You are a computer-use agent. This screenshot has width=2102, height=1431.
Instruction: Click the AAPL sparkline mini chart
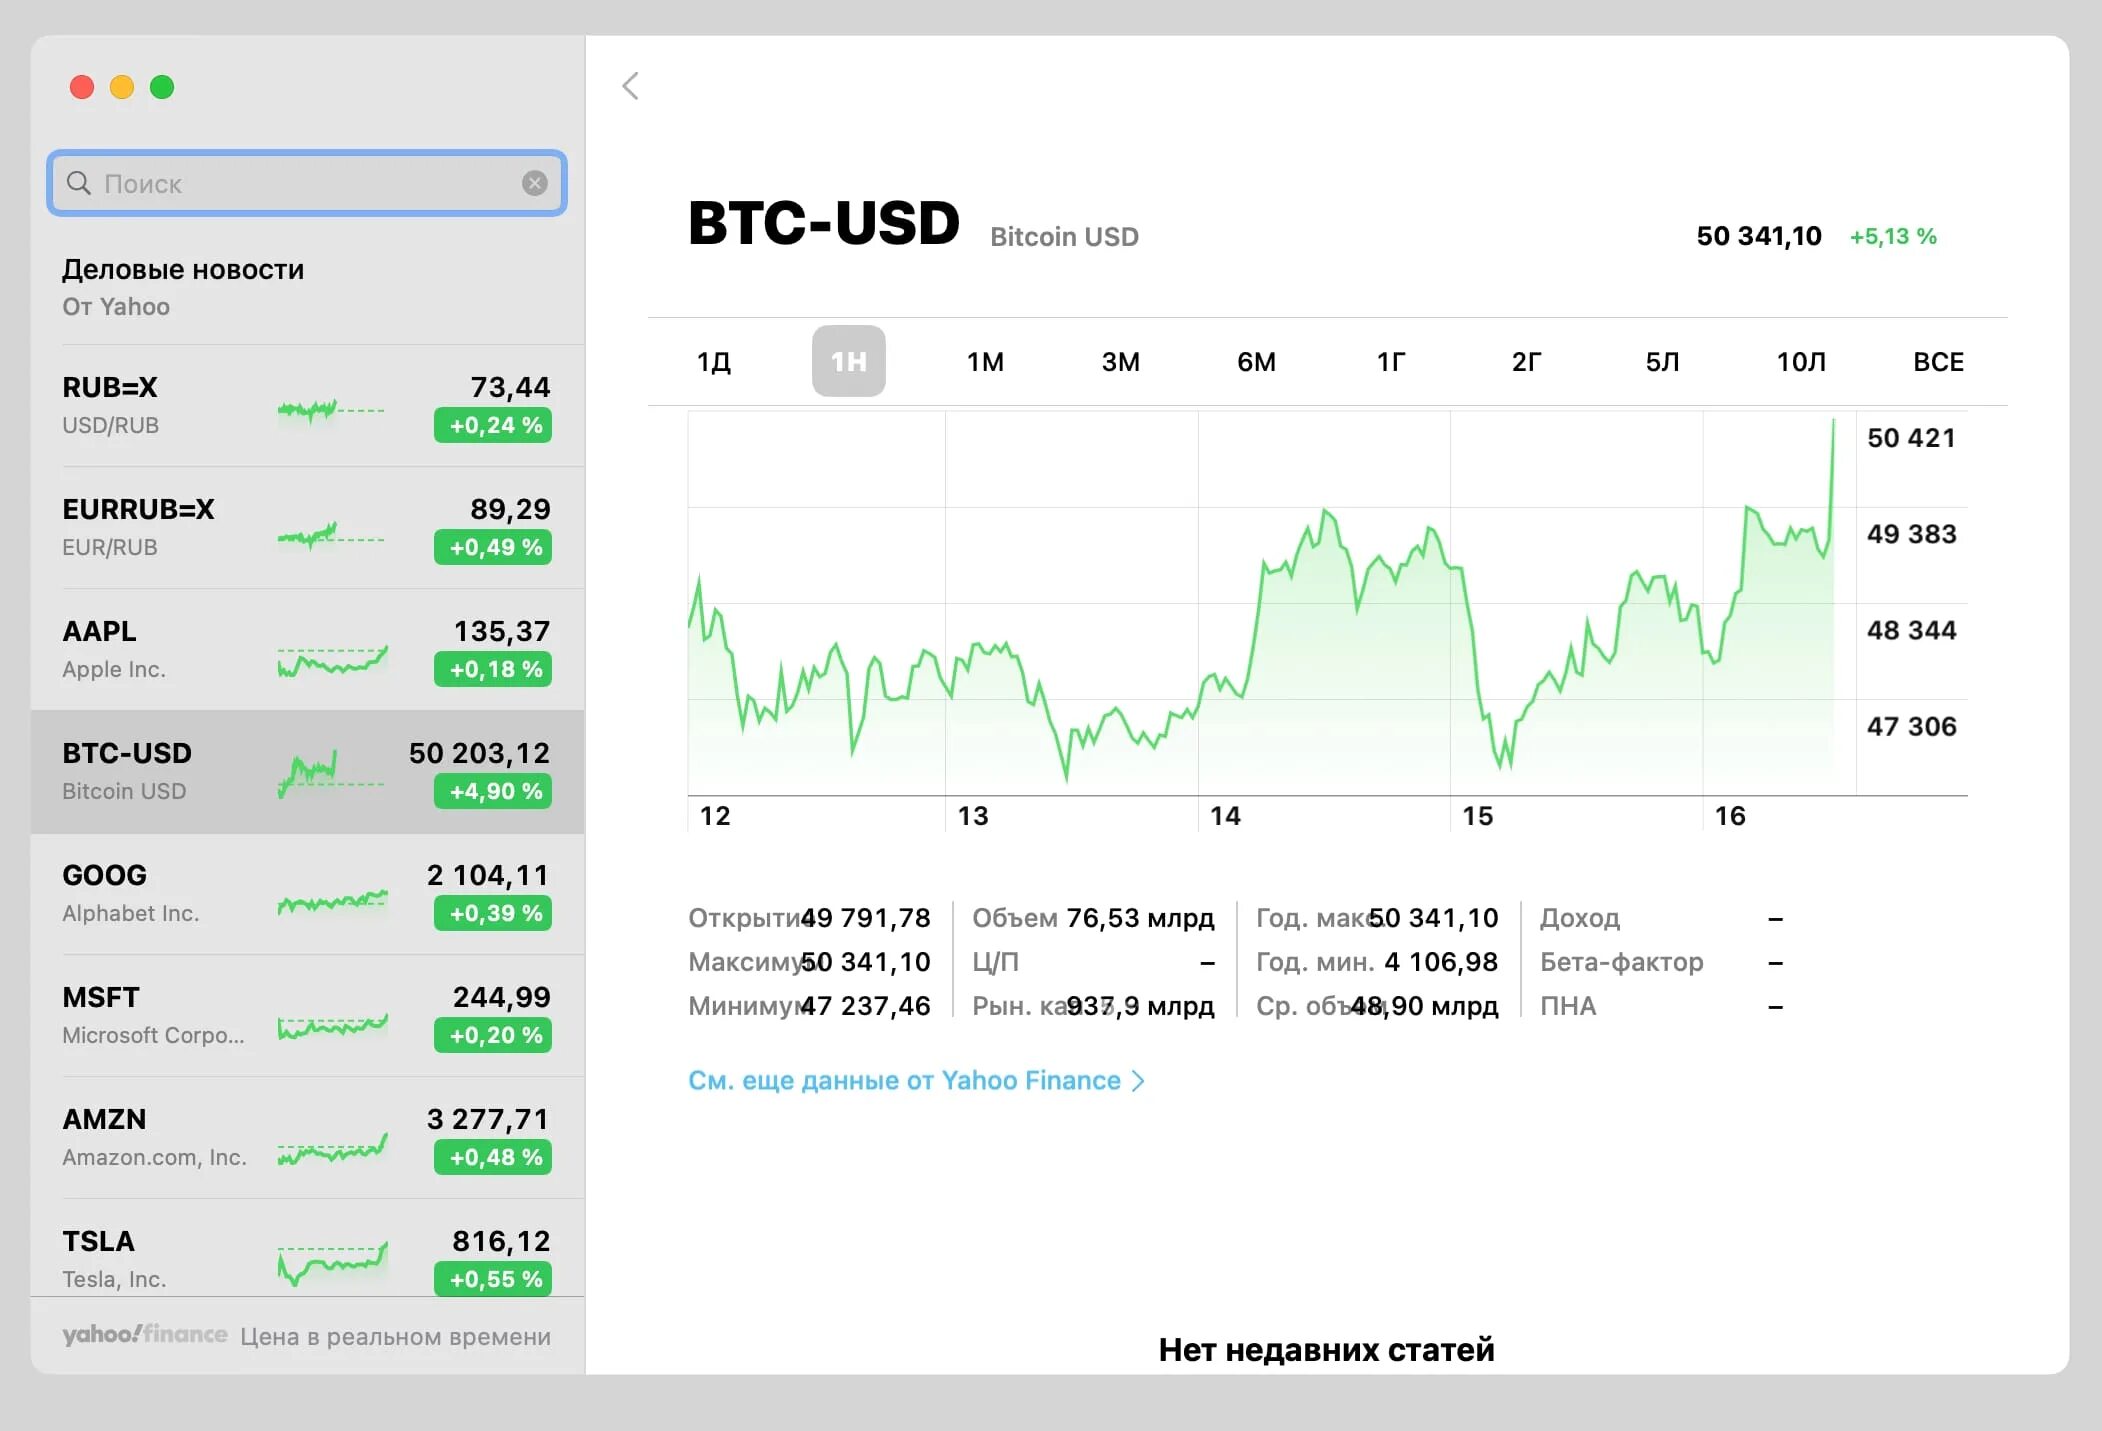pos(333,661)
